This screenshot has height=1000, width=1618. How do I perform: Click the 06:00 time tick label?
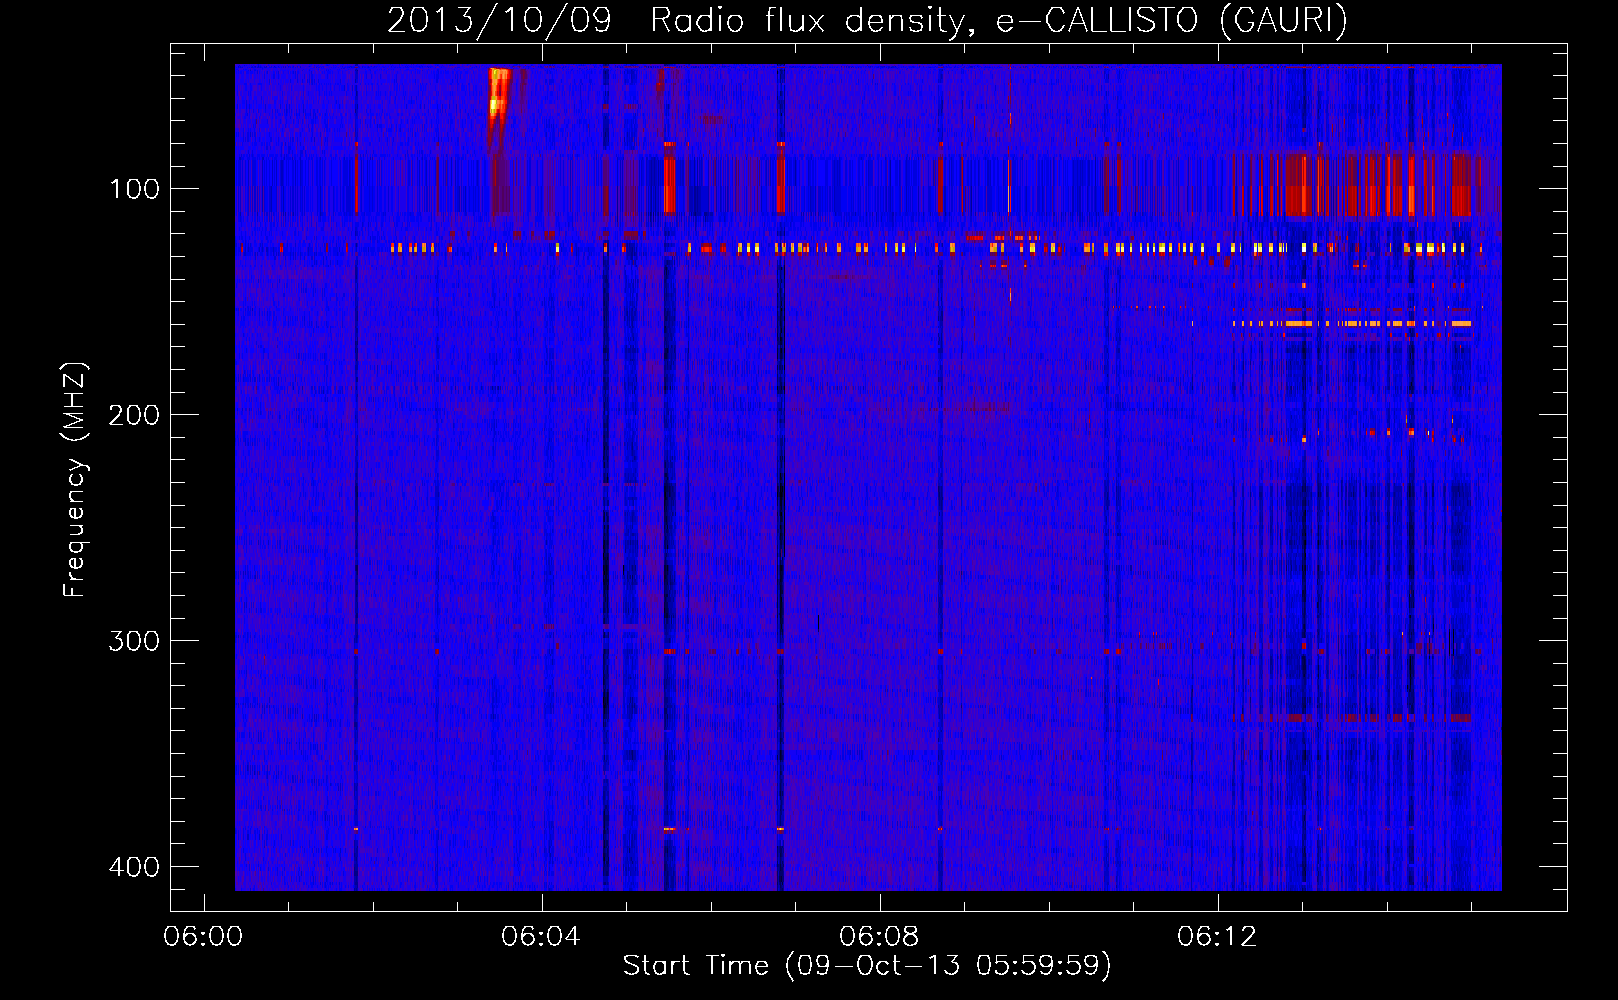[x=204, y=937]
